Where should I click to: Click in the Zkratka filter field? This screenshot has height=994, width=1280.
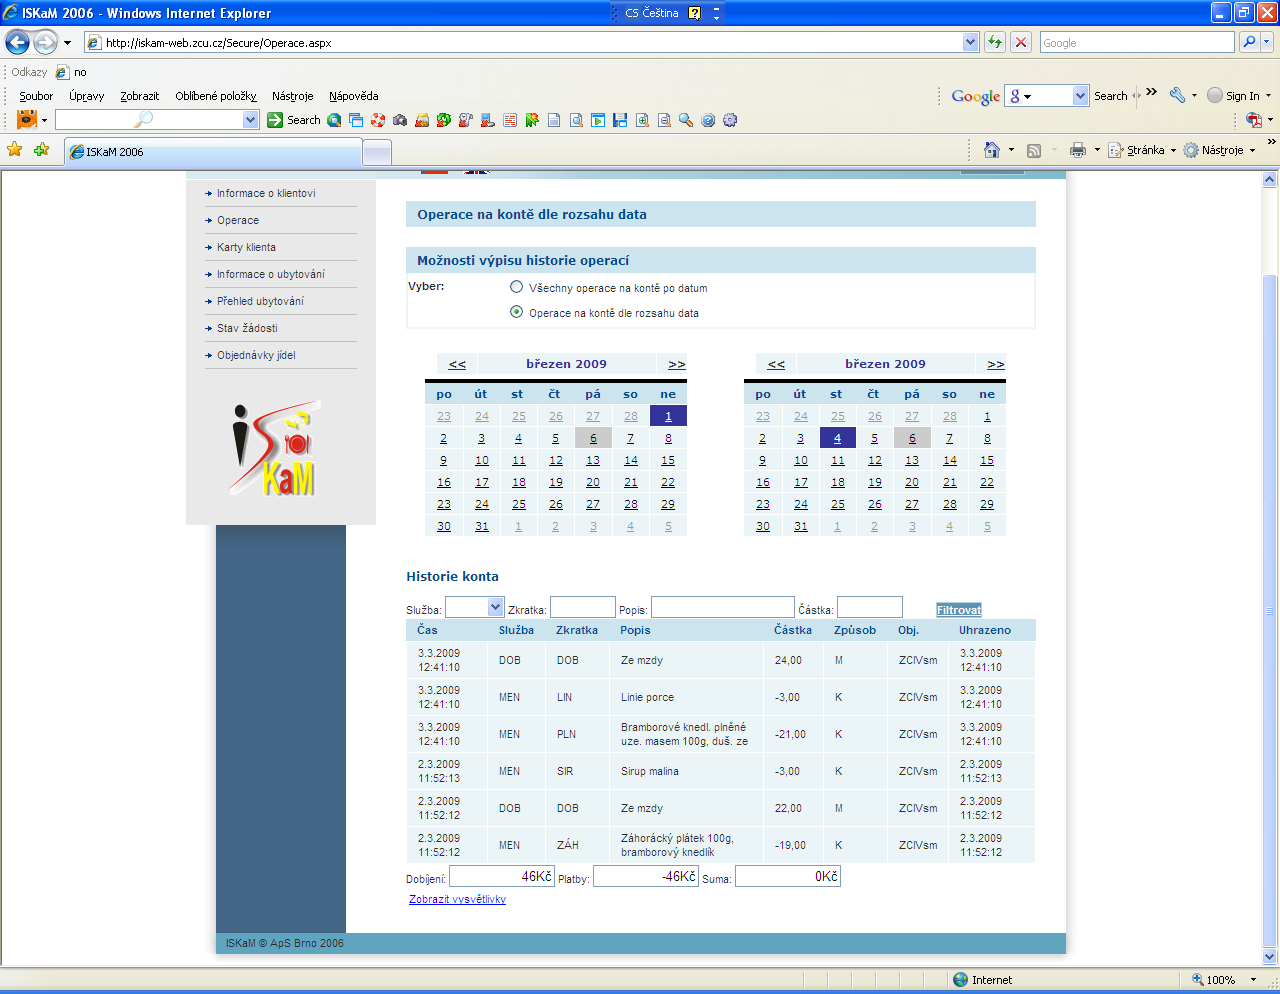tap(583, 607)
